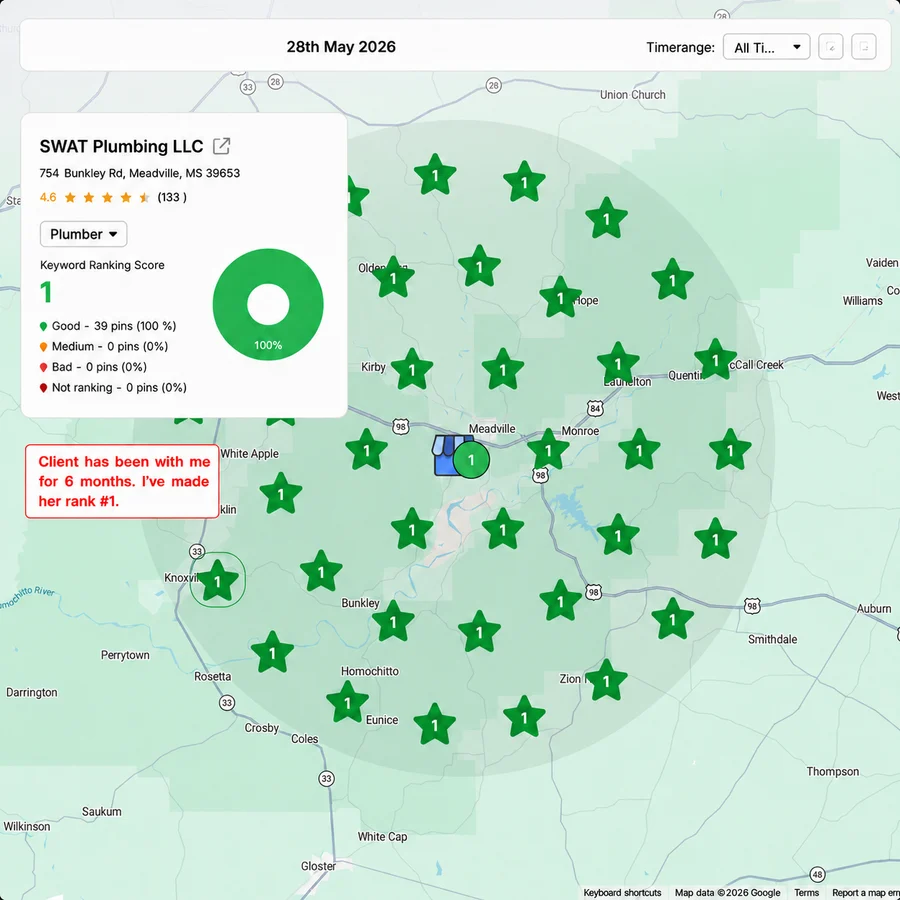The image size is (900, 900).
Task: Click star pin right of Zion label
Action: click(x=606, y=681)
